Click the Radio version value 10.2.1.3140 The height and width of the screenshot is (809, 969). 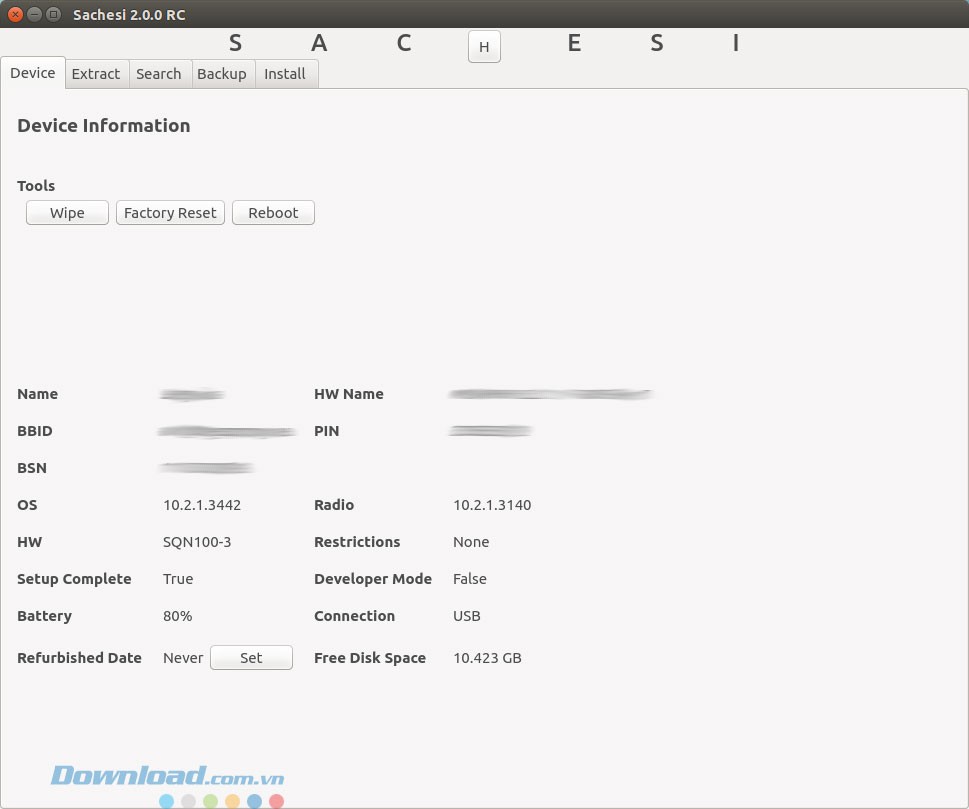coord(492,505)
